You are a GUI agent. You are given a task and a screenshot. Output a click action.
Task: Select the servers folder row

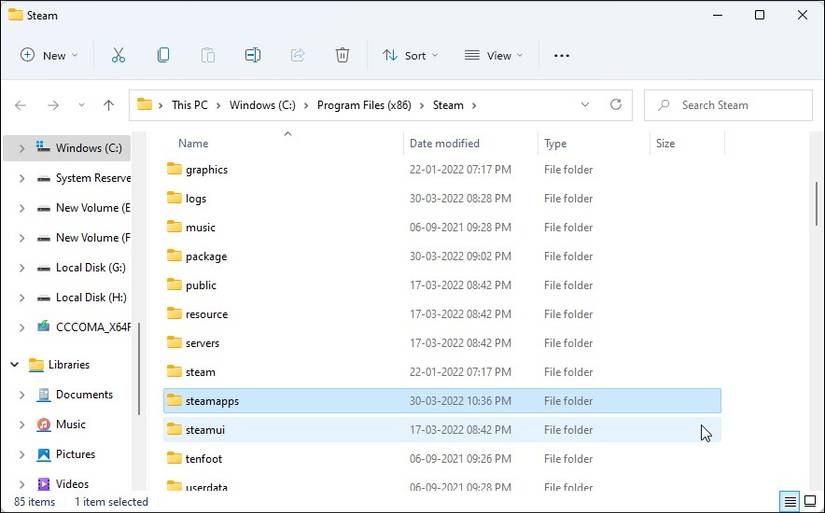(442, 343)
